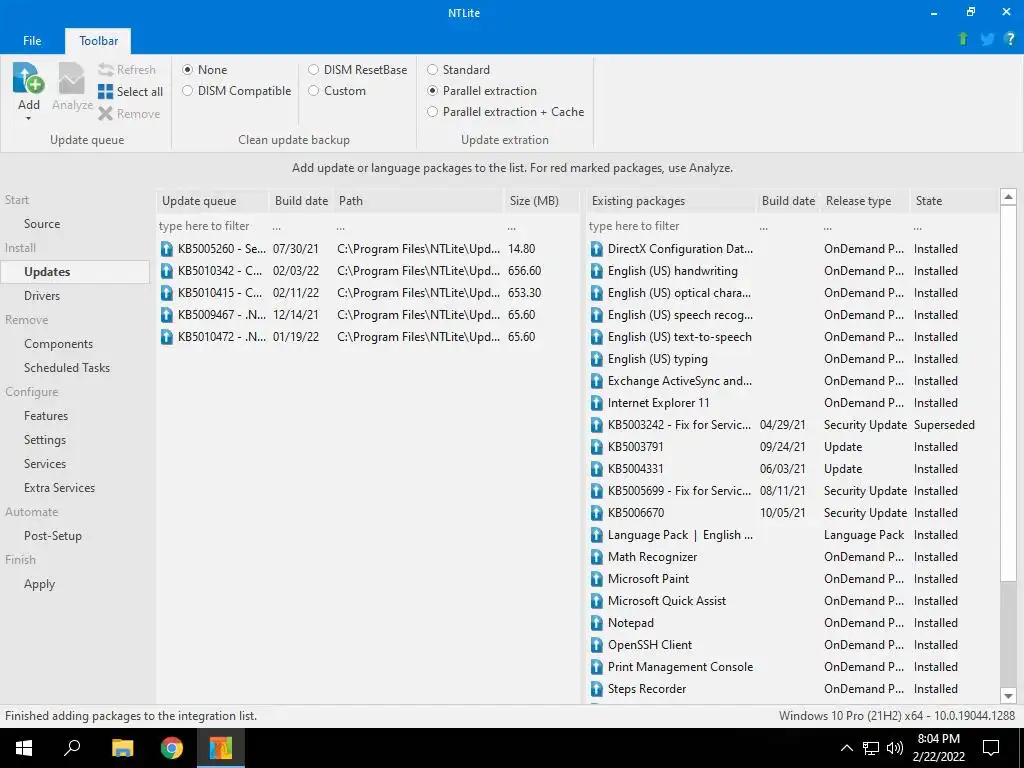Open the Services page in sidebar
Image resolution: width=1024 pixels, height=768 pixels.
coord(44,464)
